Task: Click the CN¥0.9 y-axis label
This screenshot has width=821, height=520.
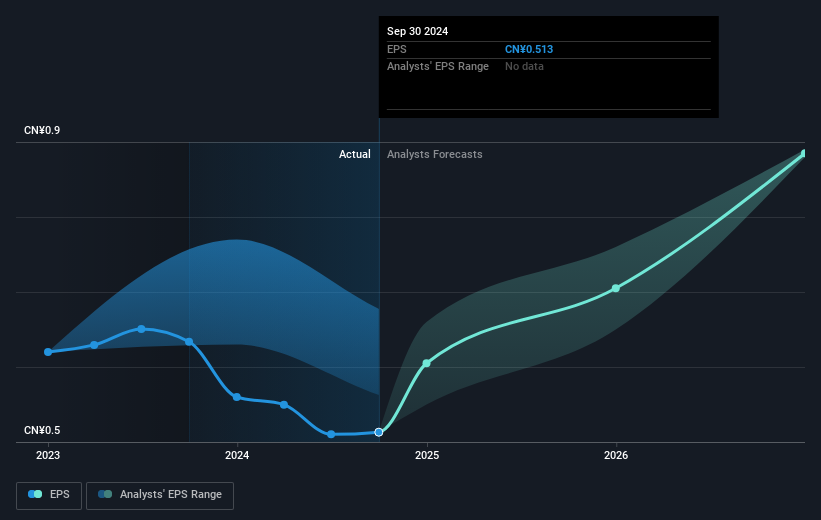Action: [x=42, y=130]
